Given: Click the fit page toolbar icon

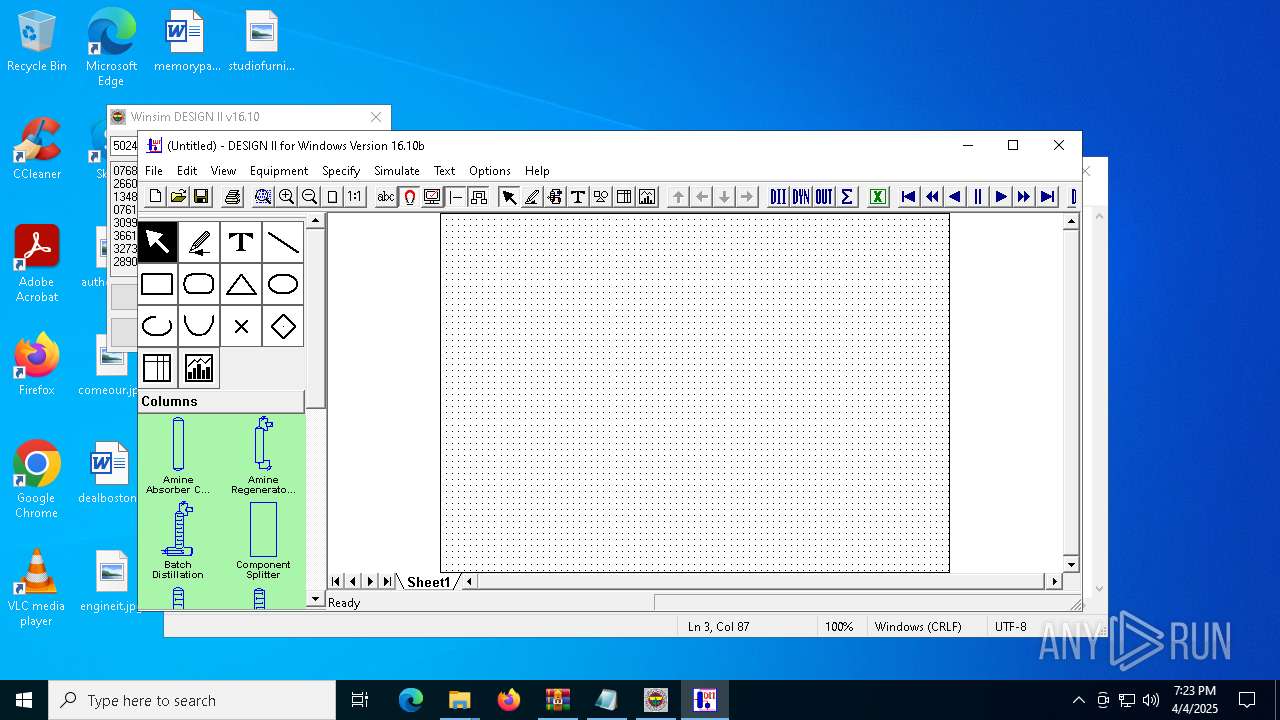Looking at the screenshot, I should tap(332, 197).
